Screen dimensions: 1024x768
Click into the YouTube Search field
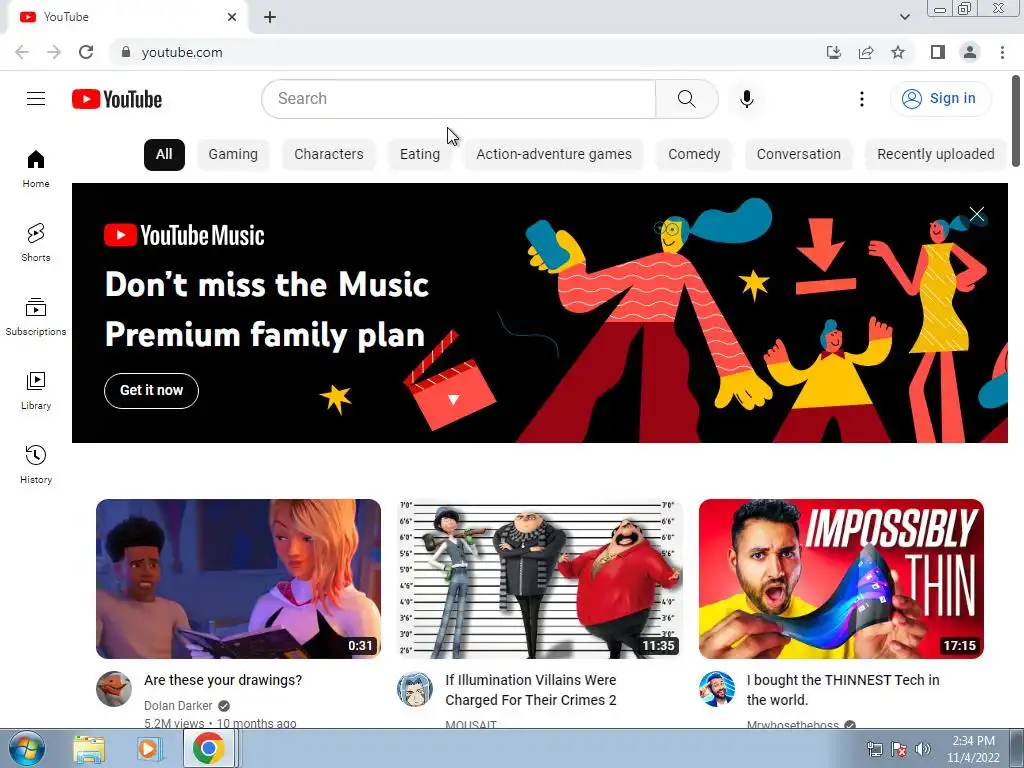pos(458,99)
